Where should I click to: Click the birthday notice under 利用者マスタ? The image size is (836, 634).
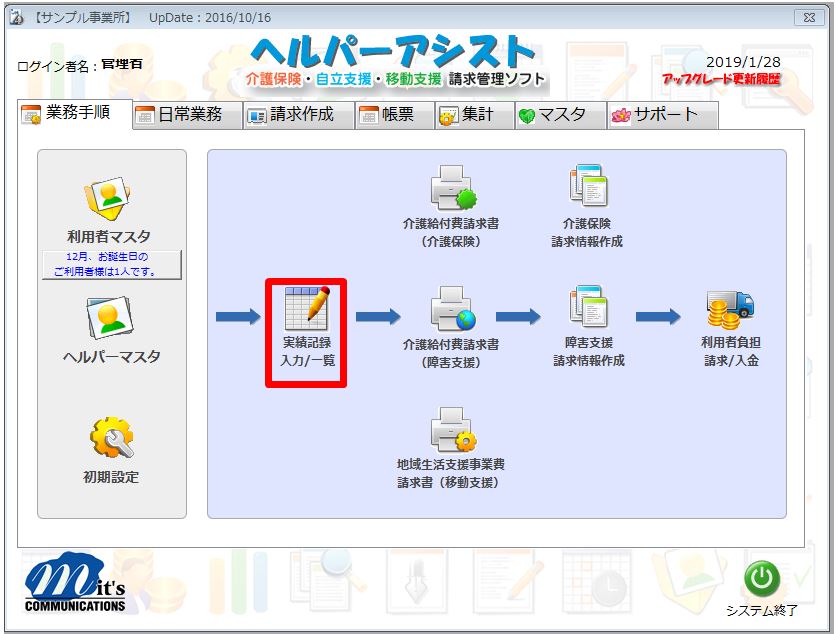pos(111,264)
